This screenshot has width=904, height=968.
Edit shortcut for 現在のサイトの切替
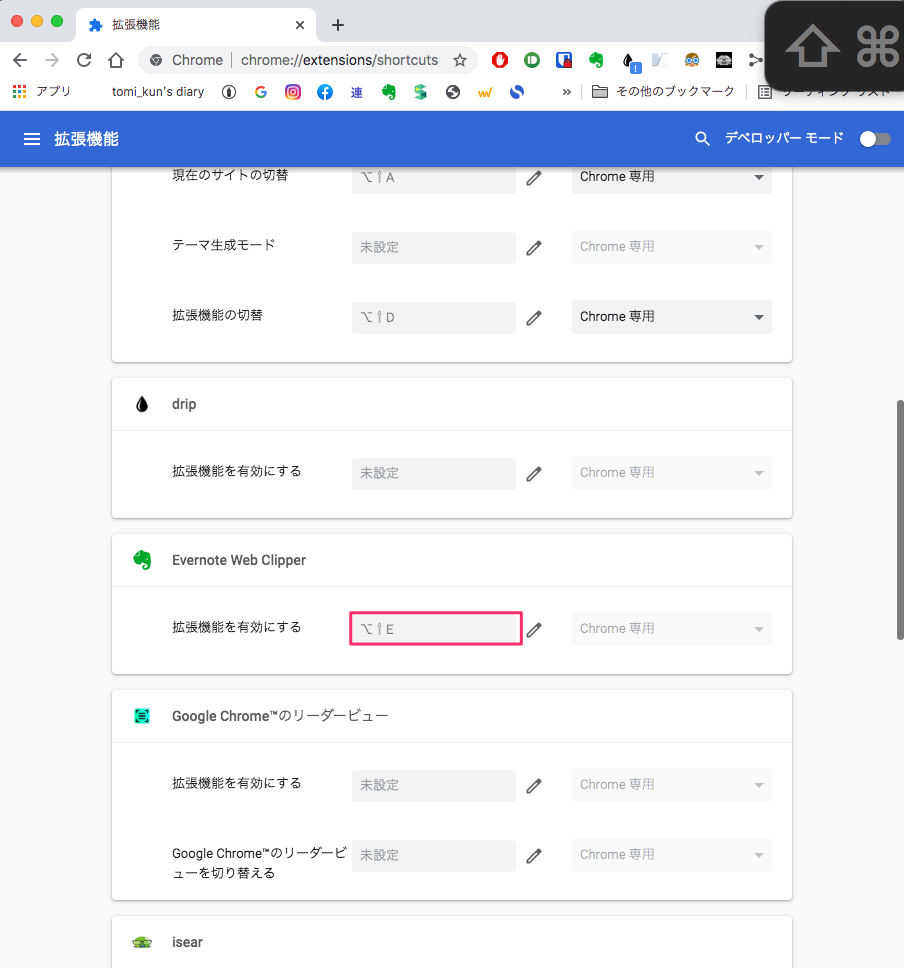[534, 178]
